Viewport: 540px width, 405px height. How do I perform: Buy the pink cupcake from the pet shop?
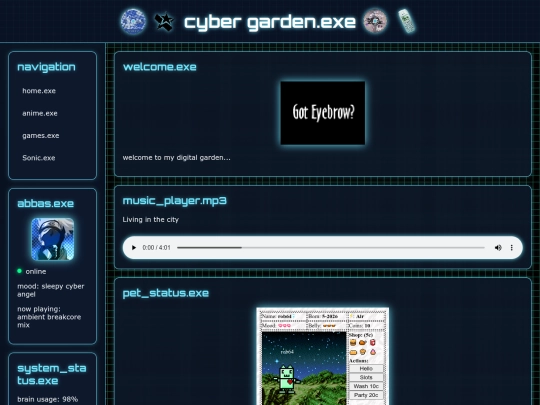coord(373,352)
